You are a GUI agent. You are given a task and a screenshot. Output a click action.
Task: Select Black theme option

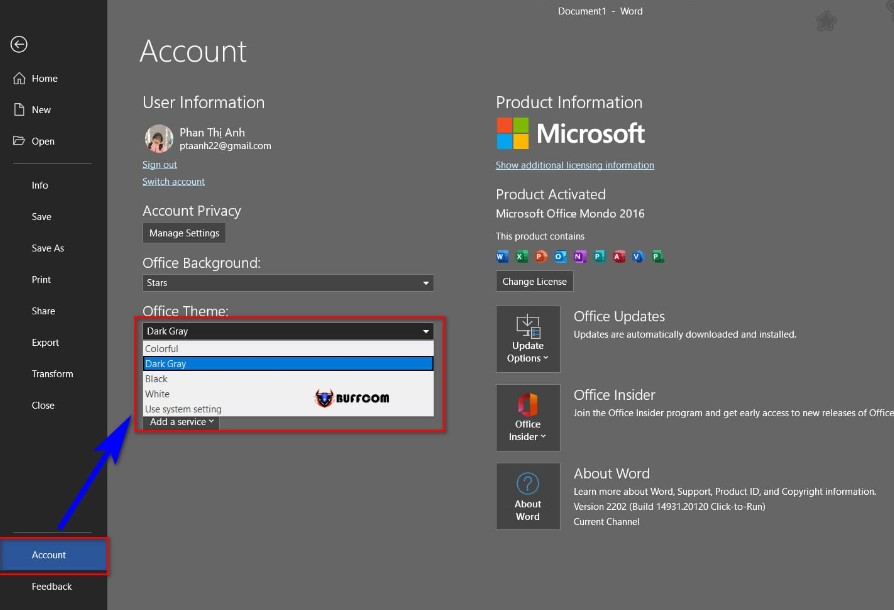tap(288, 379)
